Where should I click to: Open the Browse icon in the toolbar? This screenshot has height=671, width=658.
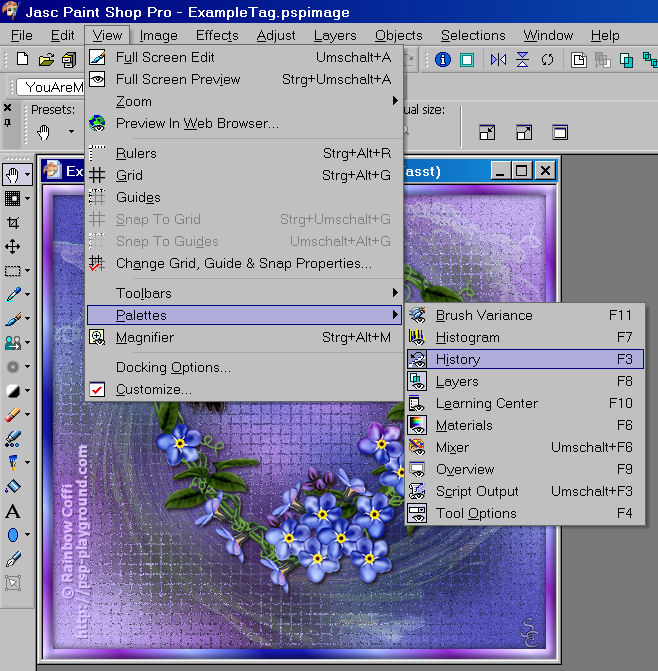click(69, 60)
